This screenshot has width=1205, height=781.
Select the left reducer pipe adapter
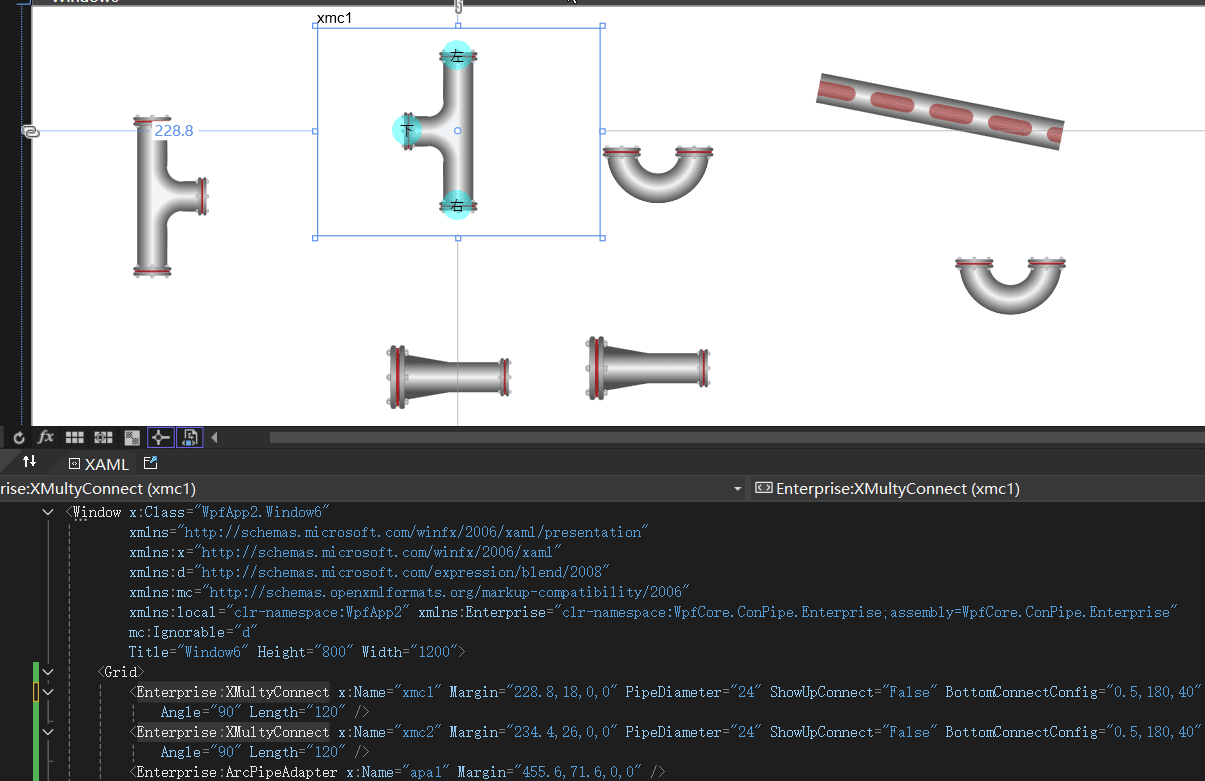[449, 377]
